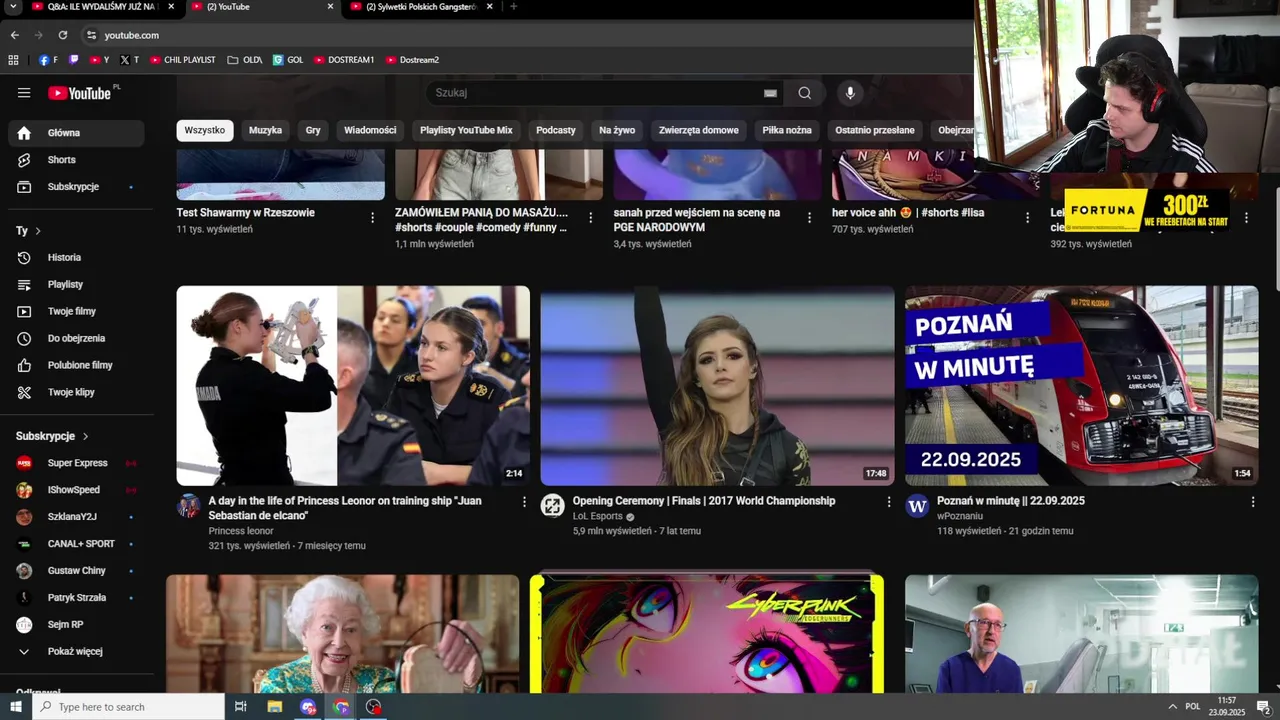
Task: Select the Gry filter chip
Action: (x=313, y=130)
